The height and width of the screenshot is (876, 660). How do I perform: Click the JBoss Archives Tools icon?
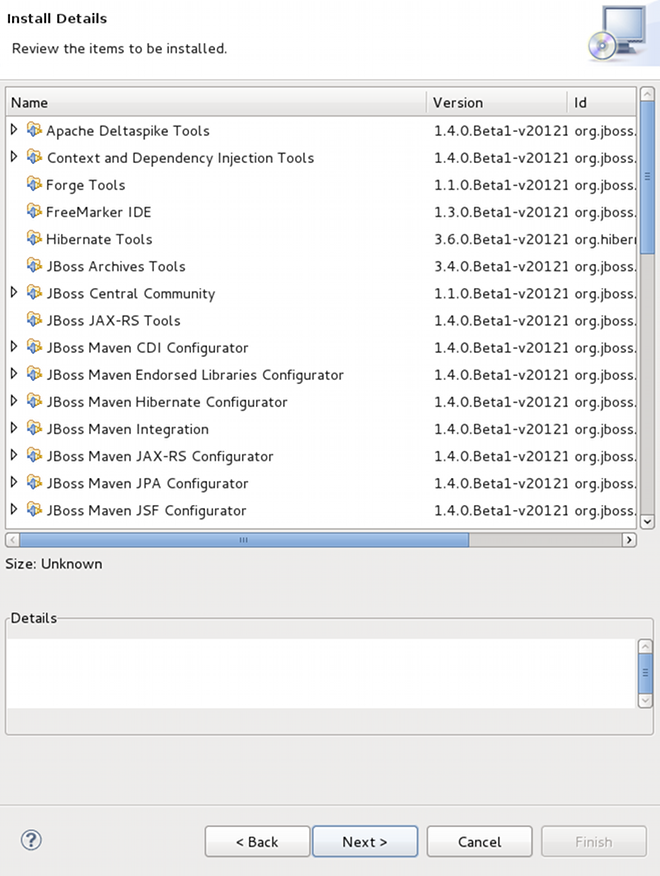(x=34, y=266)
